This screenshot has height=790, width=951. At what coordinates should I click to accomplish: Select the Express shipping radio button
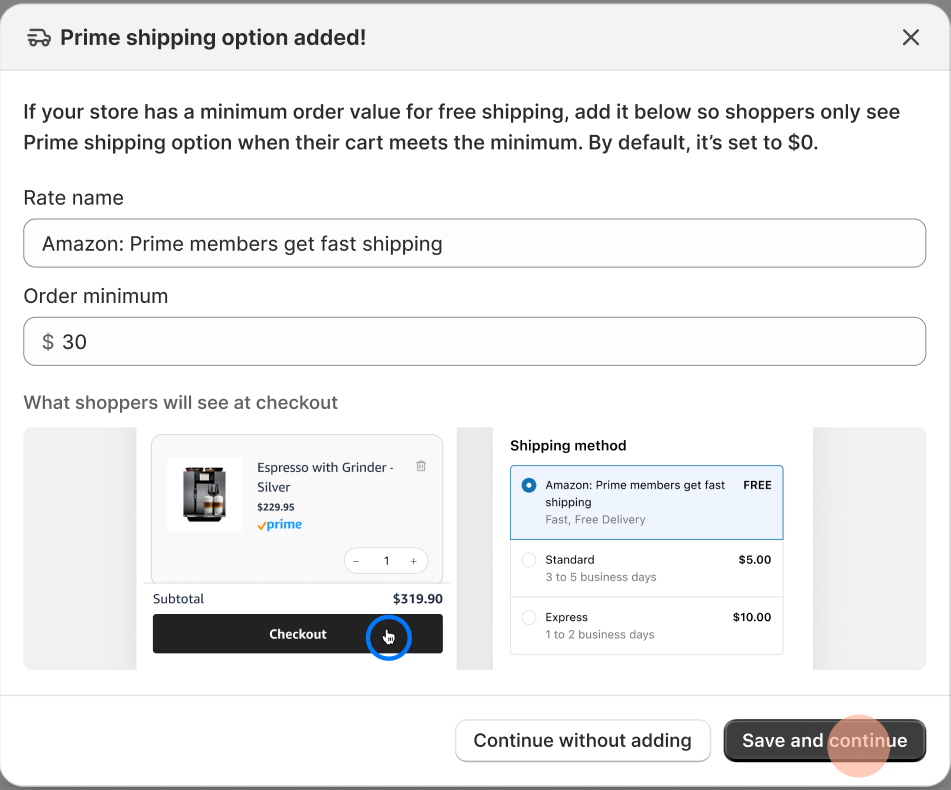pos(529,617)
